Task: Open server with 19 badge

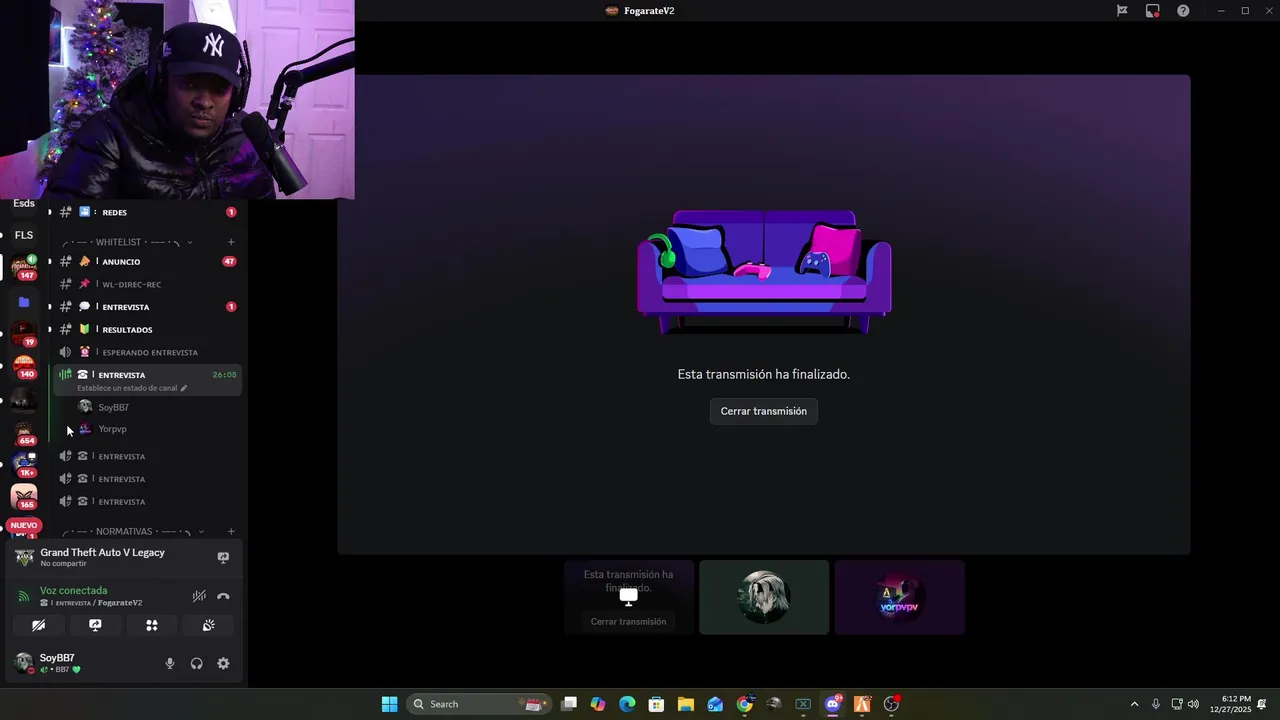Action: click(x=24, y=334)
